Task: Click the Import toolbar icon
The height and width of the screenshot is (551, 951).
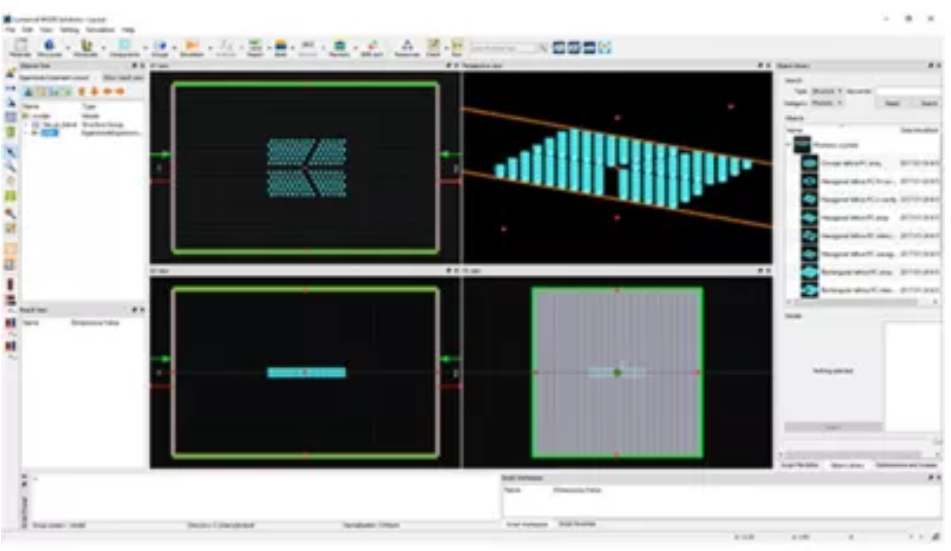Action: [255, 47]
